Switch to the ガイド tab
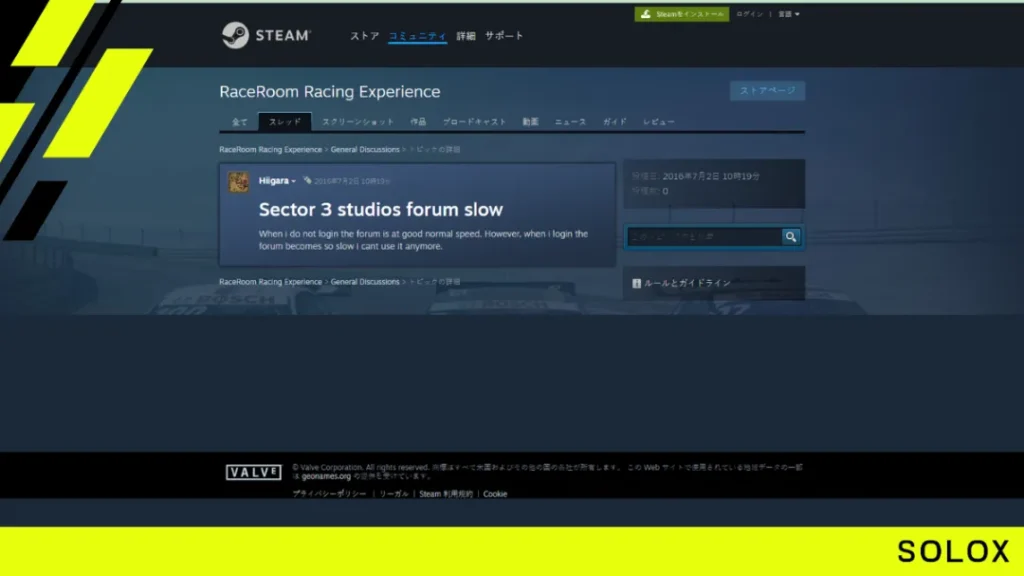Screen dimensions: 1024x576 tap(615, 122)
